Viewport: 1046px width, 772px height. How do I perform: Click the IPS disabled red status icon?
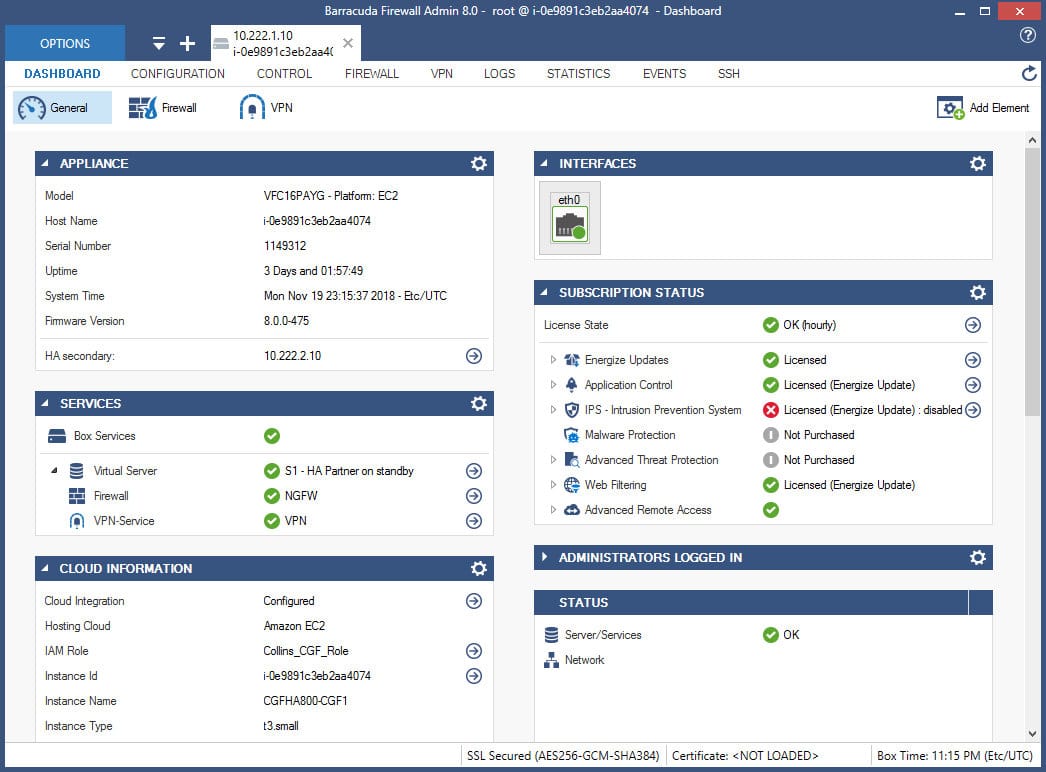[x=770, y=410]
